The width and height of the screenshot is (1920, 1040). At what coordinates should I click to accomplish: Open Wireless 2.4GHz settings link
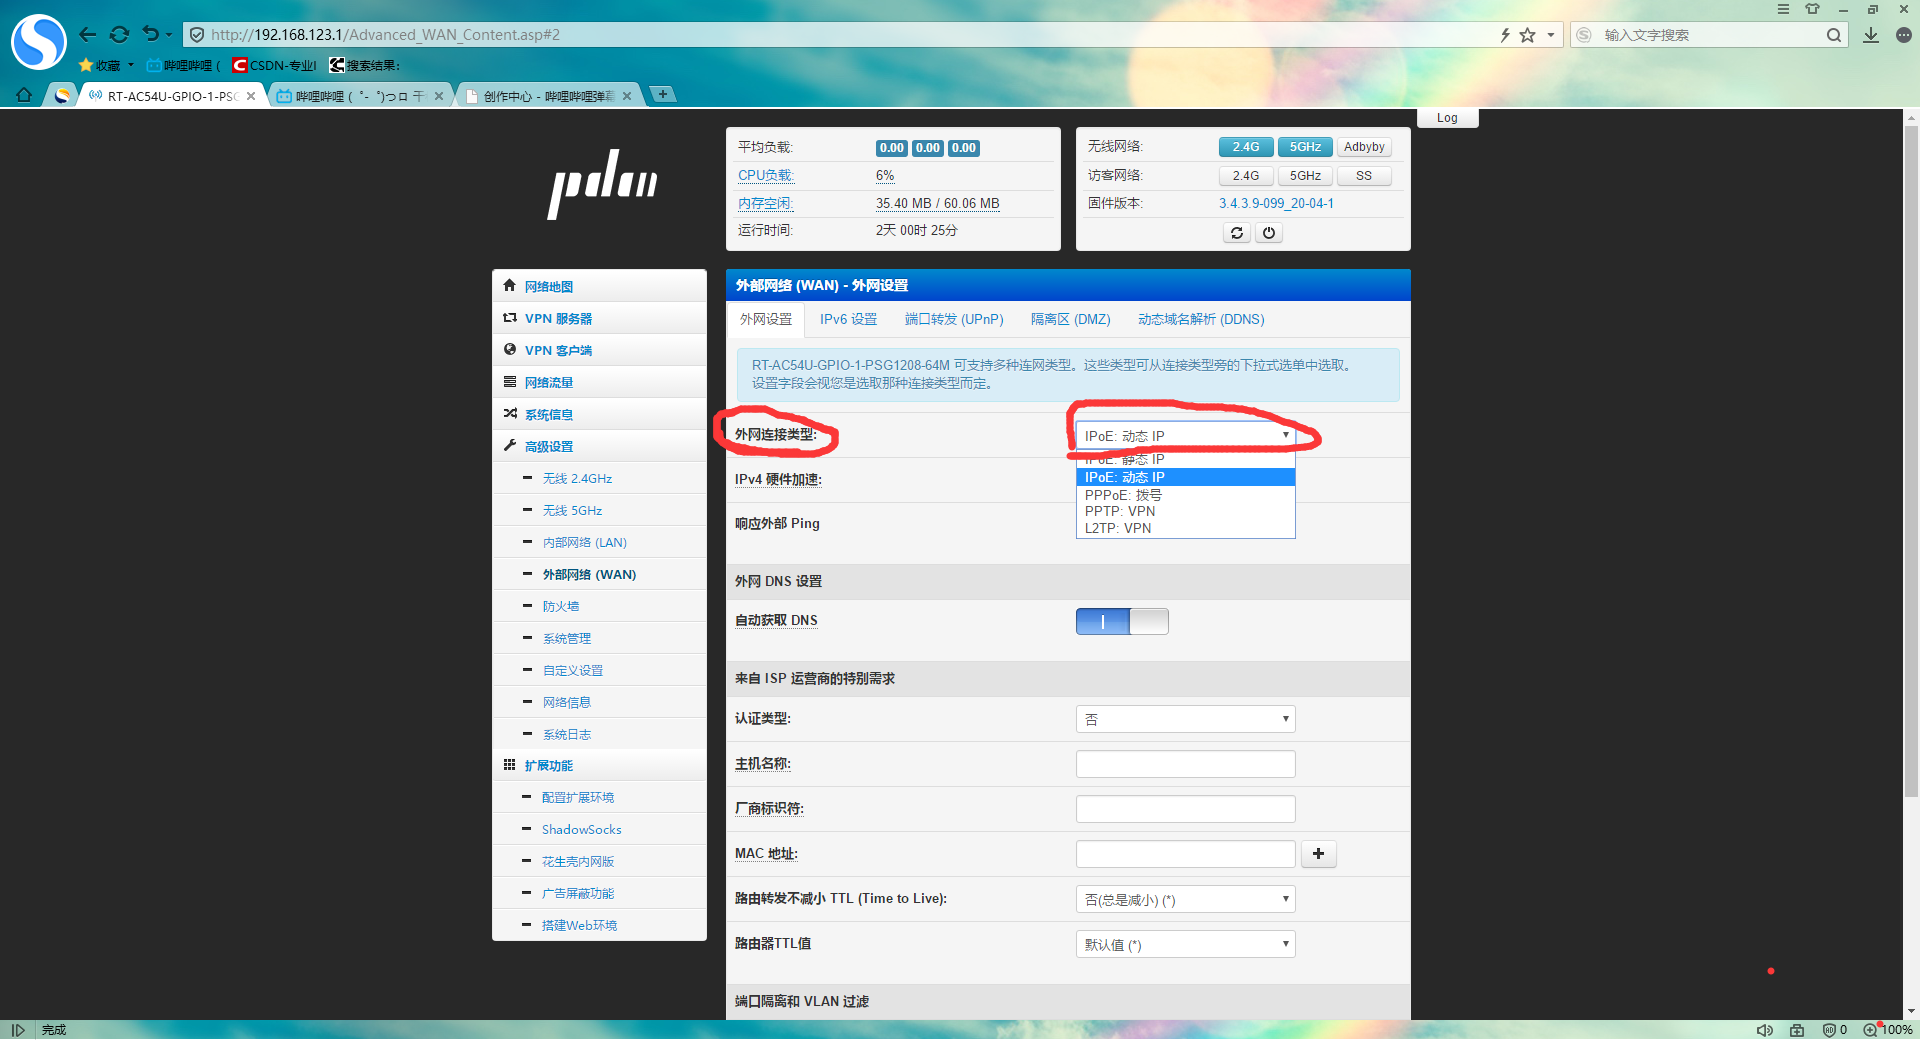pyautogui.click(x=577, y=478)
